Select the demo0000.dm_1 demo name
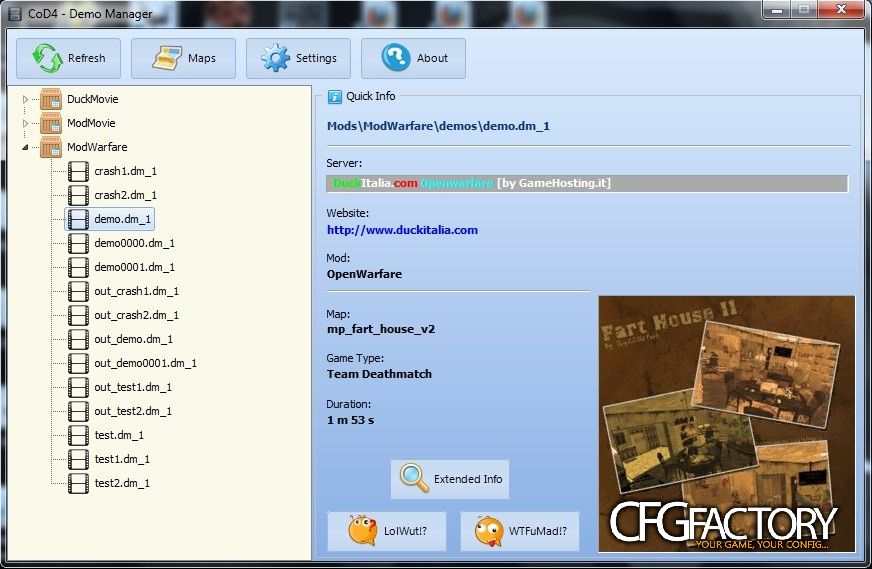The image size is (872, 569). click(x=135, y=243)
